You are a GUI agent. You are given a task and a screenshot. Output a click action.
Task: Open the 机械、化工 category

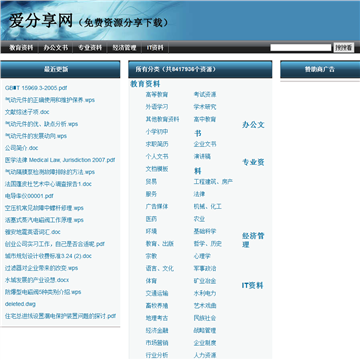[x=208, y=207]
